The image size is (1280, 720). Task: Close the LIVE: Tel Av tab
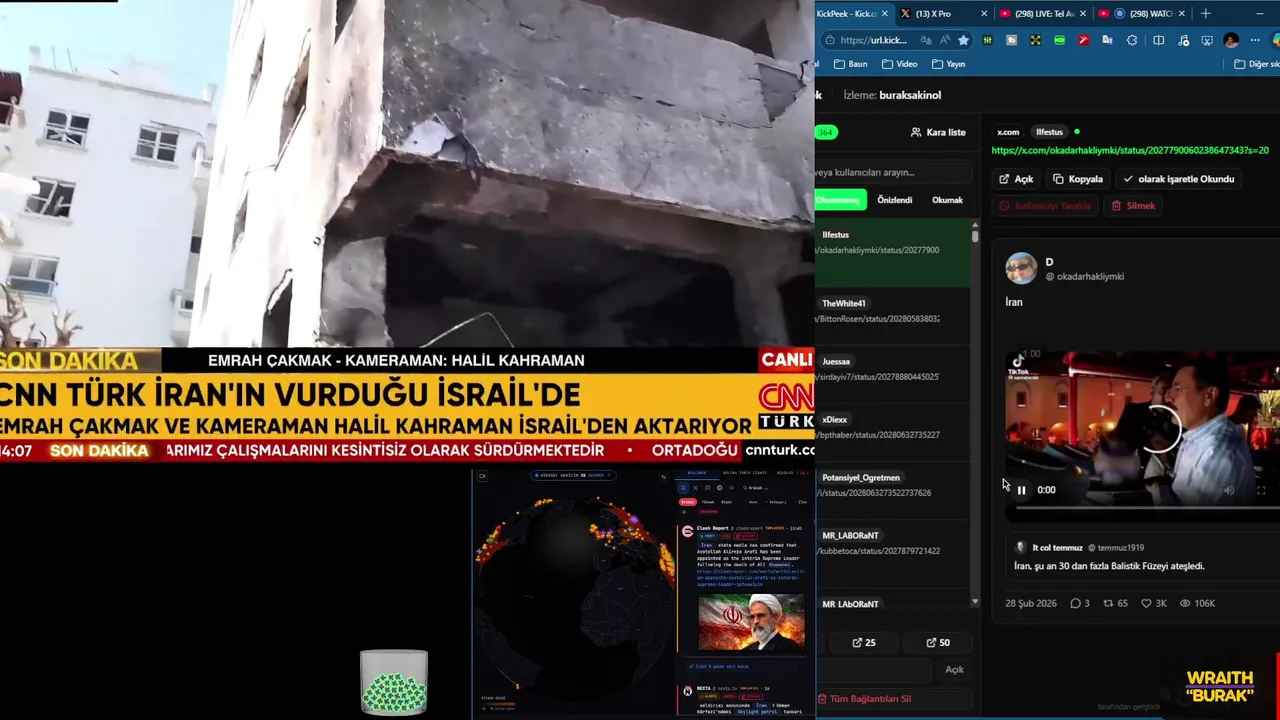pyautogui.click(x=1083, y=14)
